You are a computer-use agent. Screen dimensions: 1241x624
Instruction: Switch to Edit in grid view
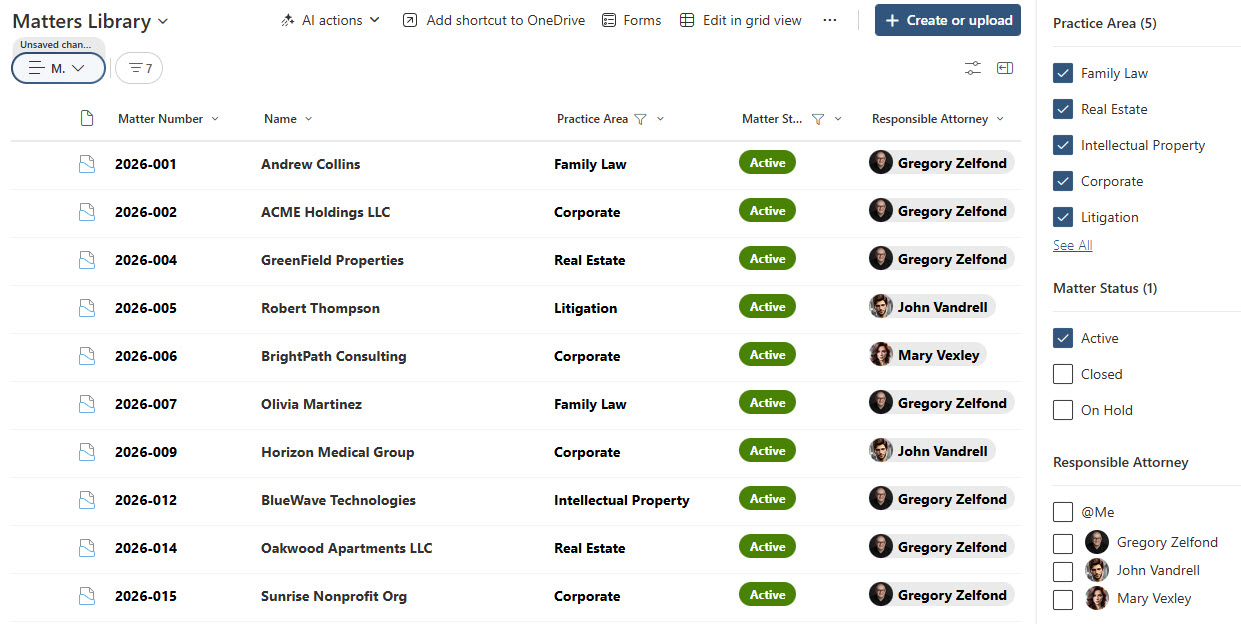click(x=740, y=19)
